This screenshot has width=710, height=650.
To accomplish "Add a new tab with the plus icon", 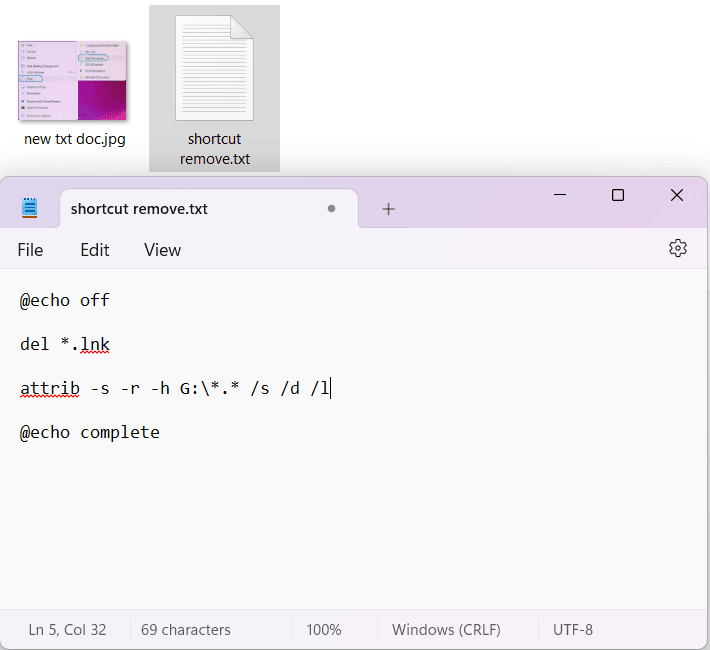I will [x=389, y=209].
